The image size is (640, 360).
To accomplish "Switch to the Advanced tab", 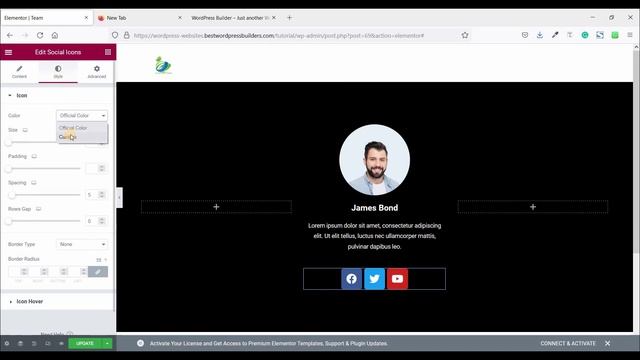I will click(x=97, y=72).
